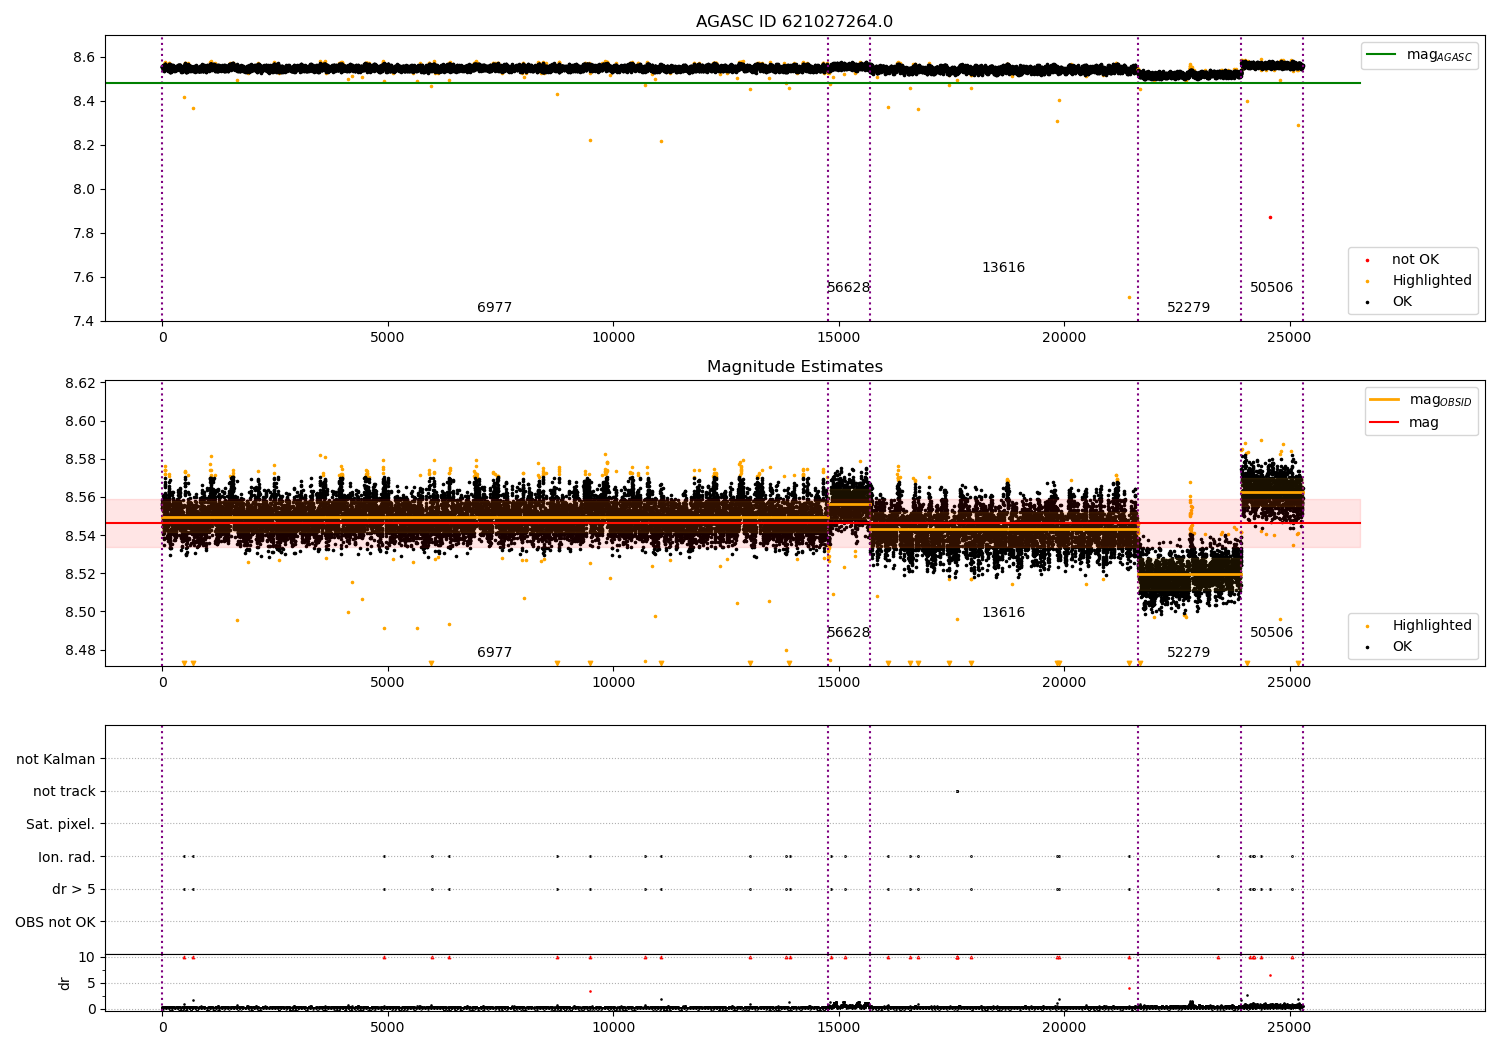Click the 6977 observation label in the top plot

point(494,308)
